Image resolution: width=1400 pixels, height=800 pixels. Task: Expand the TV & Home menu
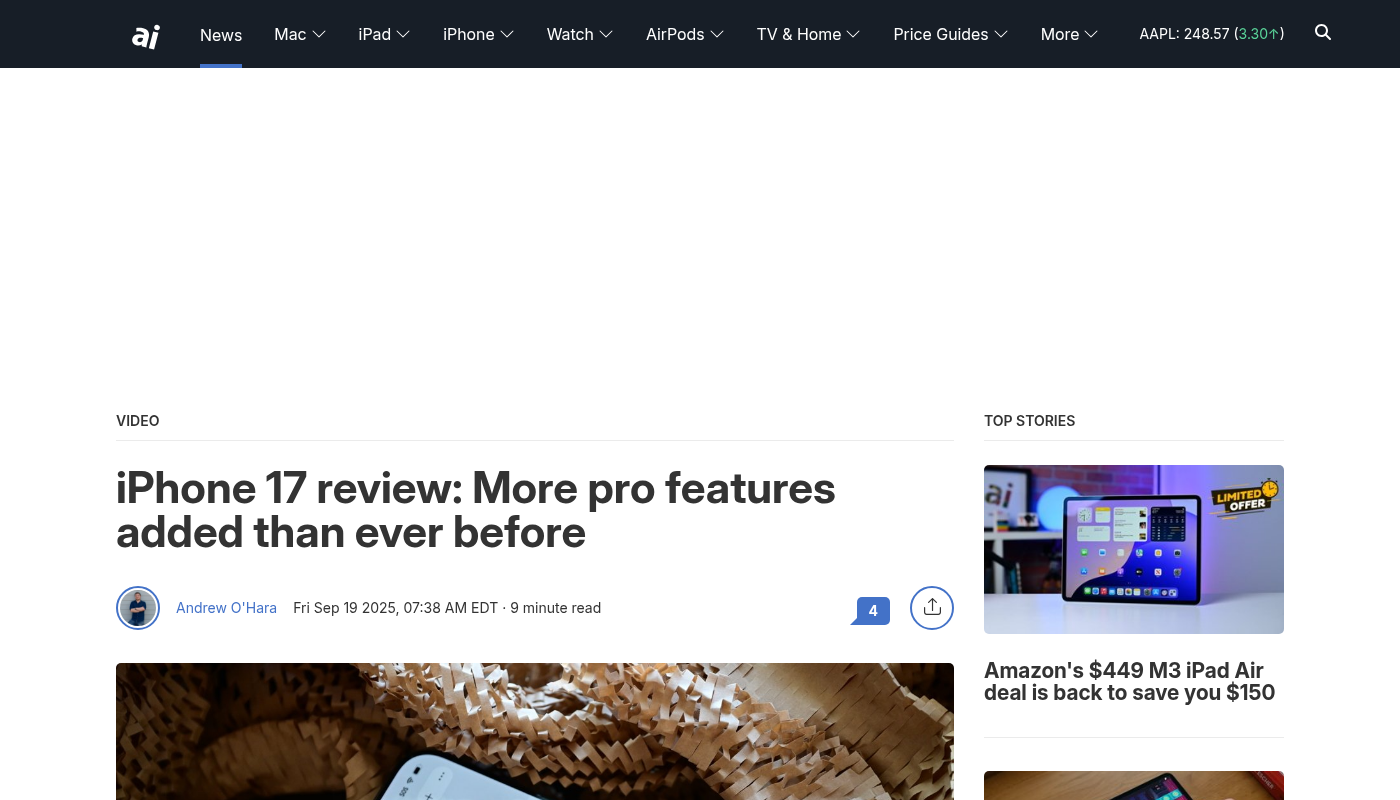coord(808,34)
